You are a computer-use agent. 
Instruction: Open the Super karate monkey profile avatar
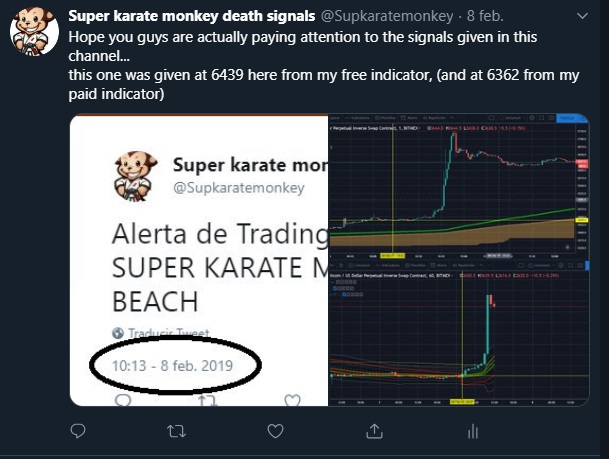coord(34,32)
